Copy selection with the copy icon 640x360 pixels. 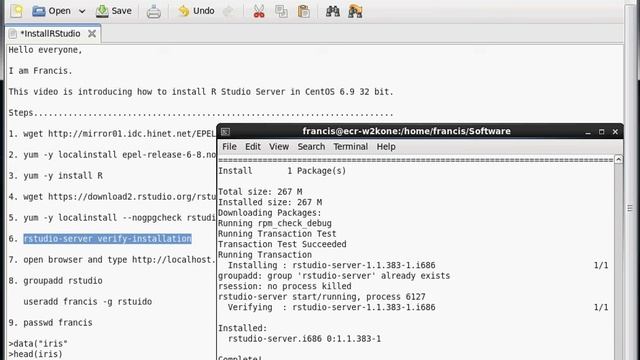click(281, 11)
